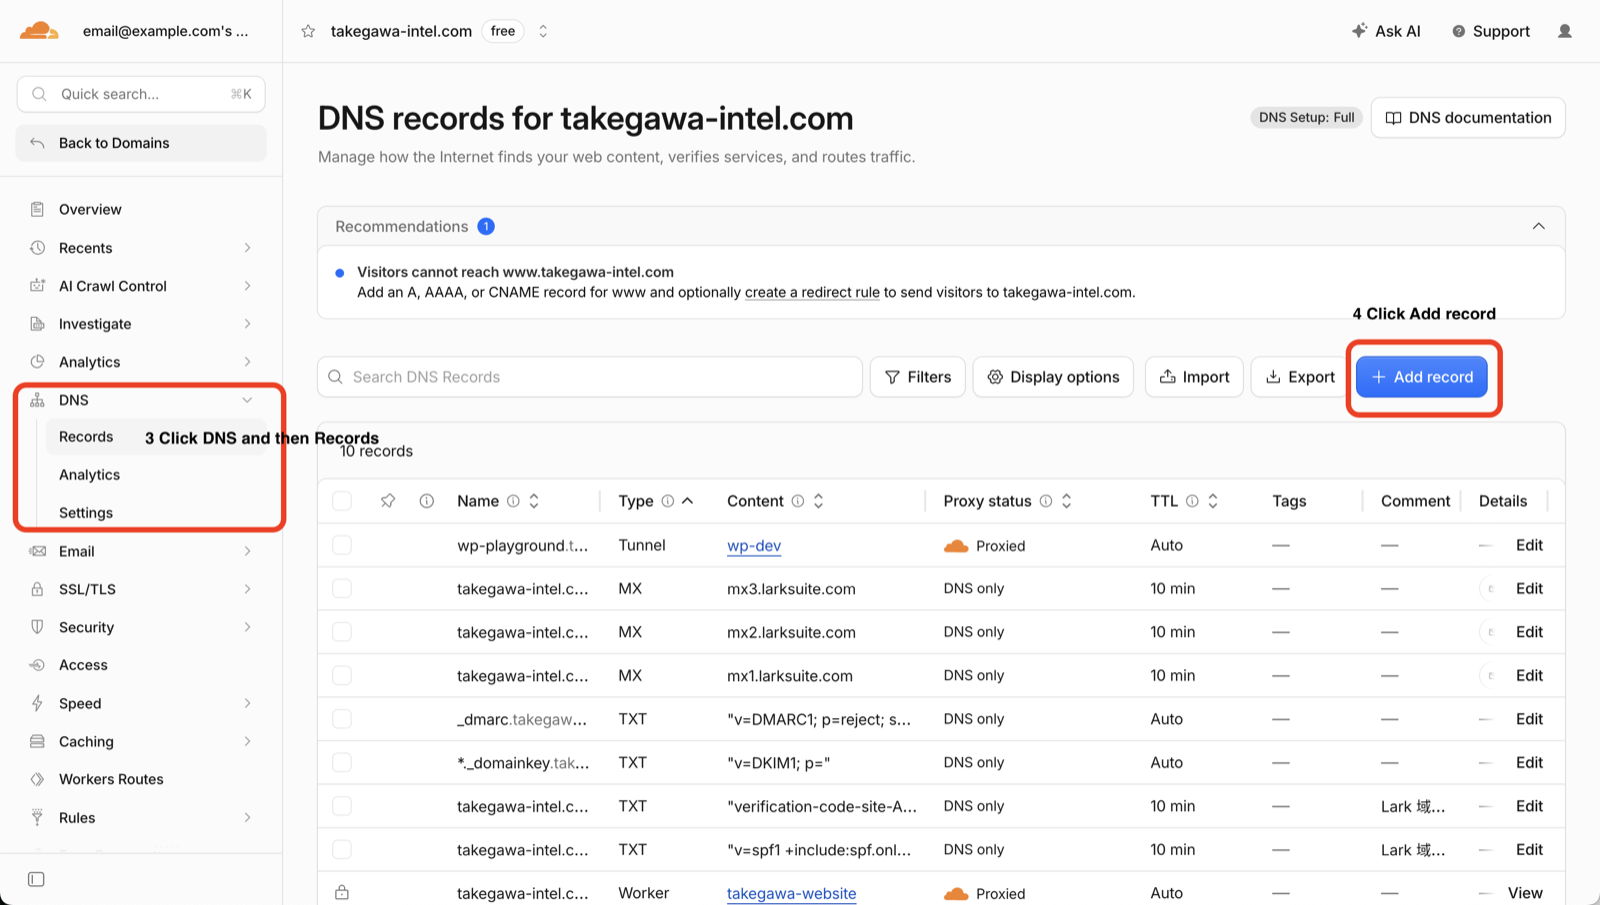Click the proxied cloud on takegawa-website Worker row

point(956,893)
